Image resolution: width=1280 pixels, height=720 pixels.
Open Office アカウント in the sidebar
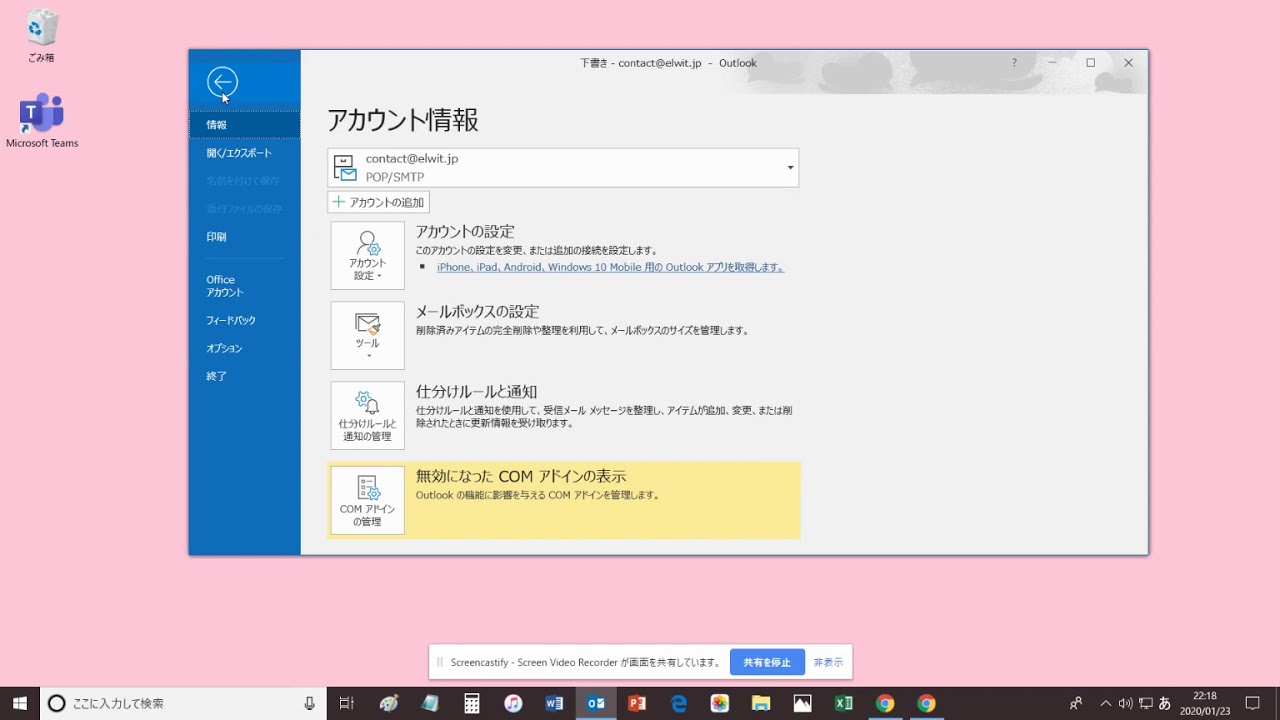click(x=244, y=286)
